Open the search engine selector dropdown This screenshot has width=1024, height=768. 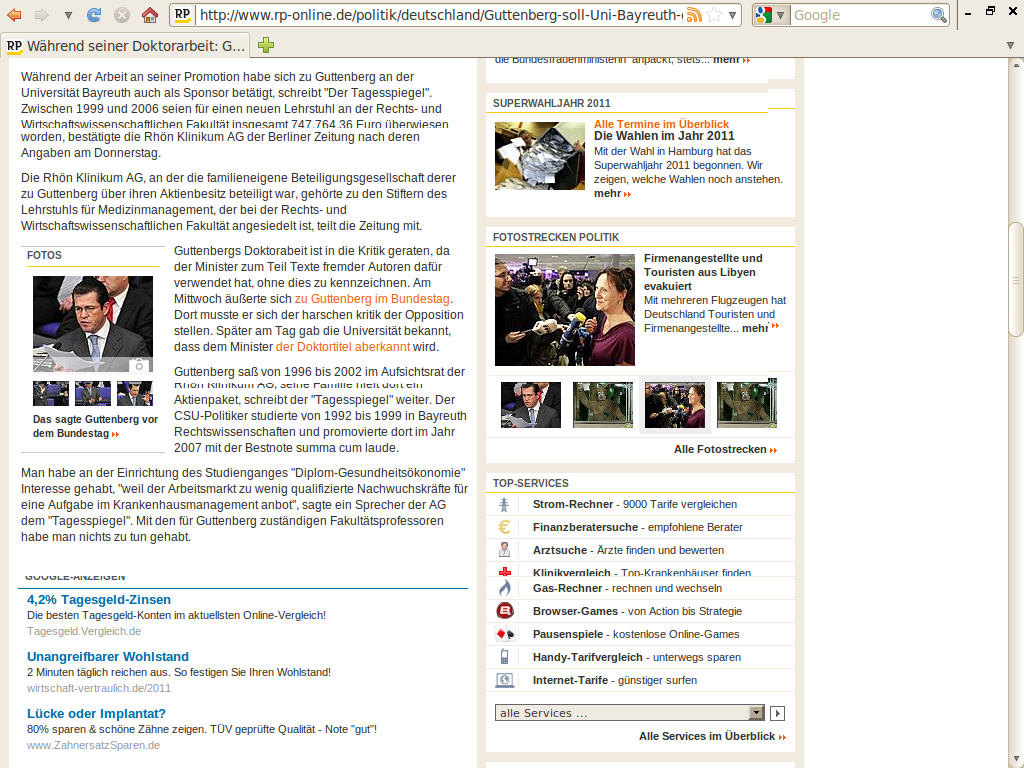tap(772, 14)
